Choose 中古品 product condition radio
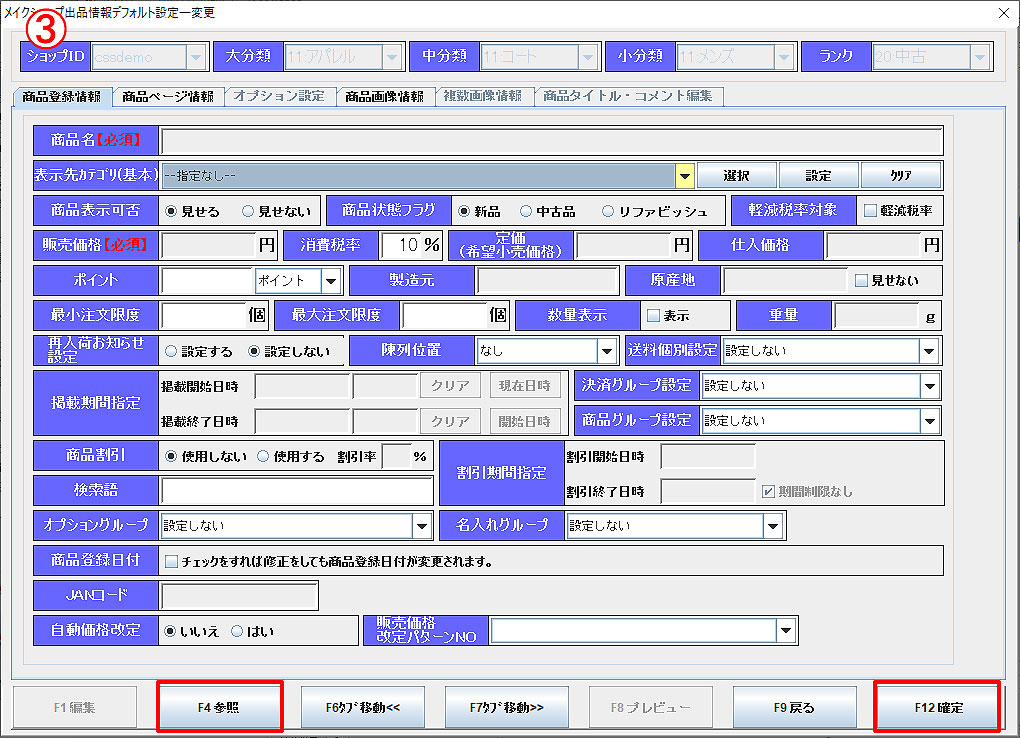 click(x=526, y=211)
